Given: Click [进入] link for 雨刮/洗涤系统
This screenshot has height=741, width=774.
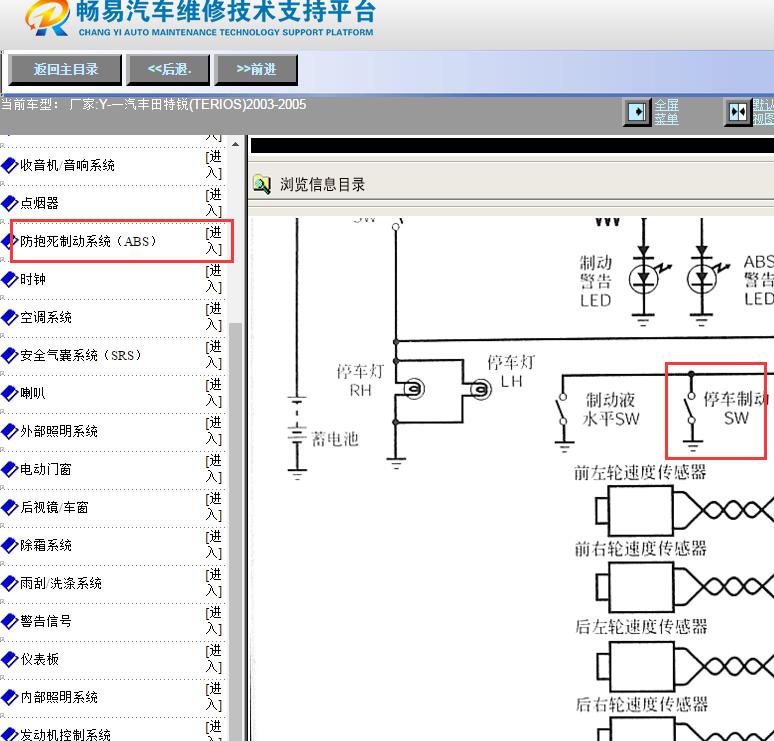Looking at the screenshot, I should point(214,583).
